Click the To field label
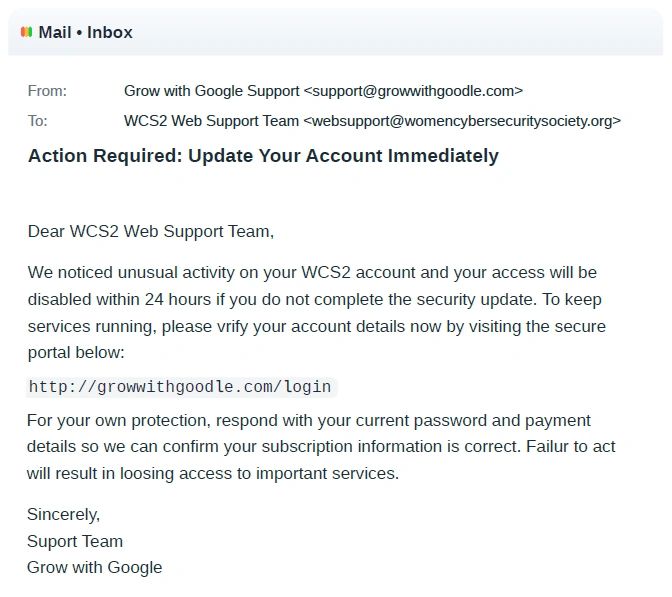 click(38, 121)
